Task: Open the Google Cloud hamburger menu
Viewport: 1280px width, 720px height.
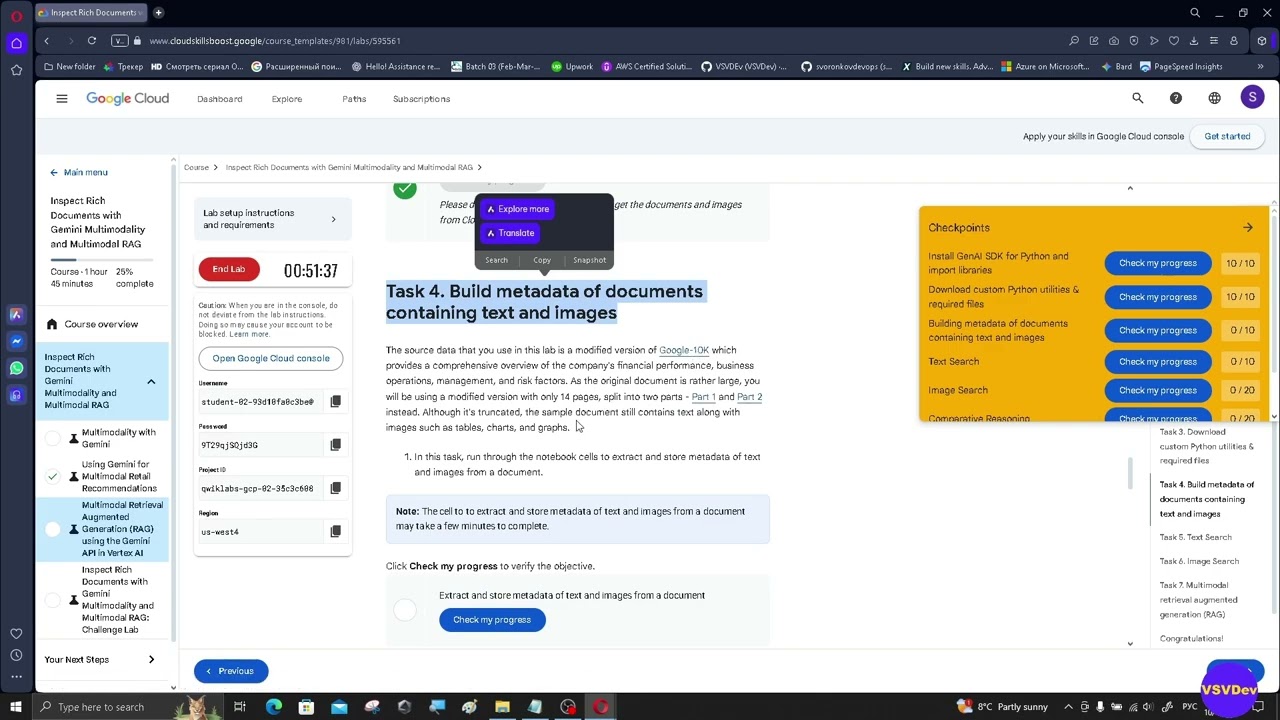Action: [x=62, y=98]
